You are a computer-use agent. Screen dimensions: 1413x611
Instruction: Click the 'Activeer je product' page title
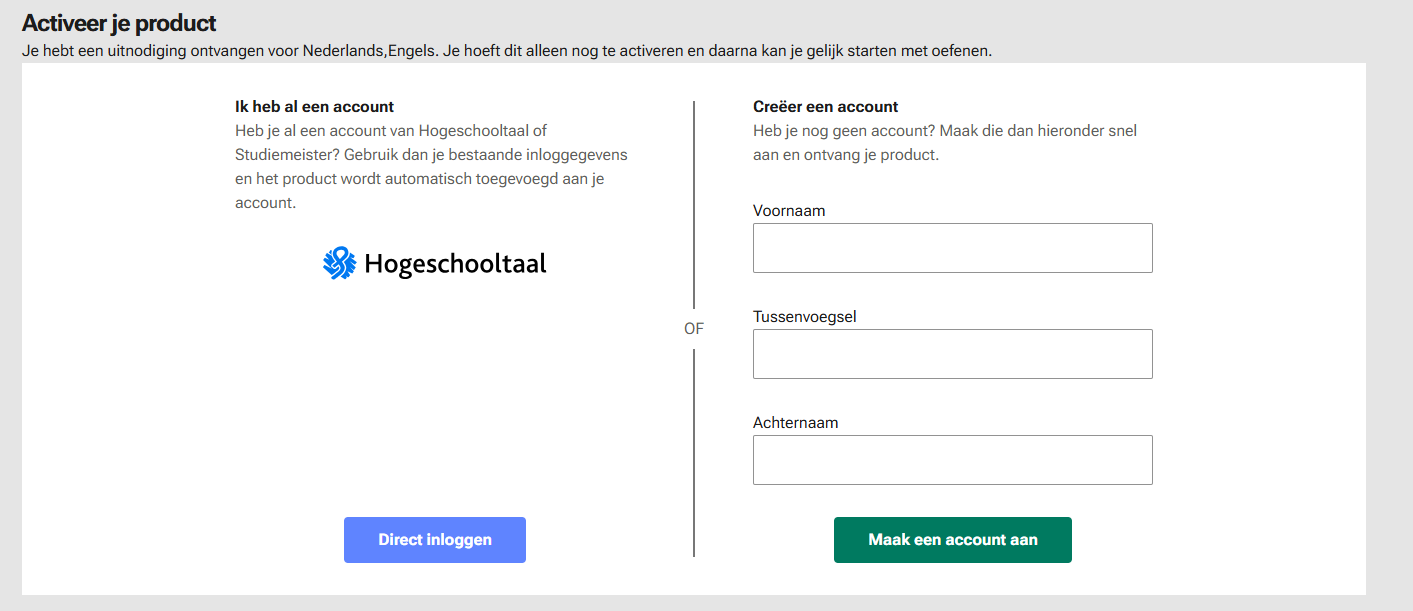[119, 23]
